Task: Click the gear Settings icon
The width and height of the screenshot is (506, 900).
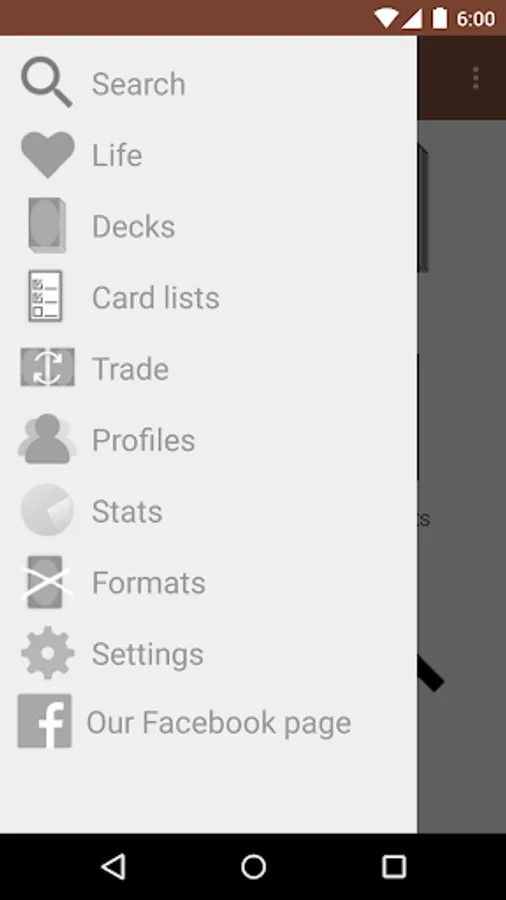Action: point(48,653)
